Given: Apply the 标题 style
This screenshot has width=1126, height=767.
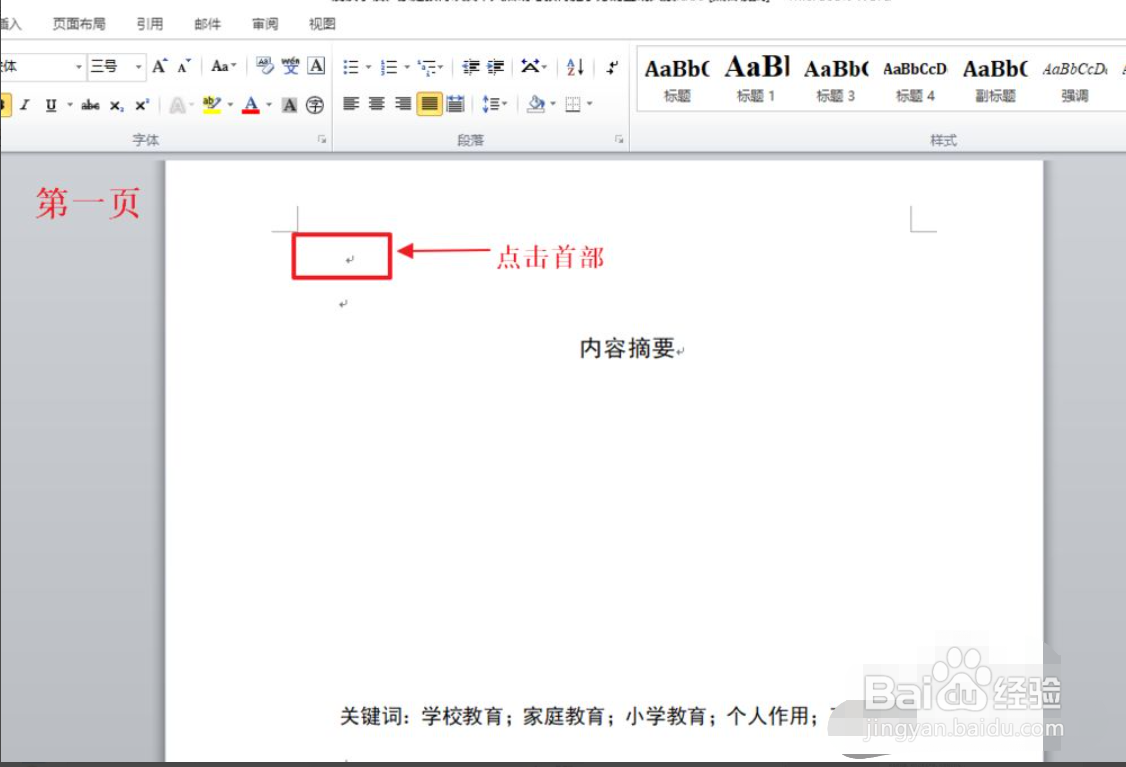Looking at the screenshot, I should tap(676, 80).
